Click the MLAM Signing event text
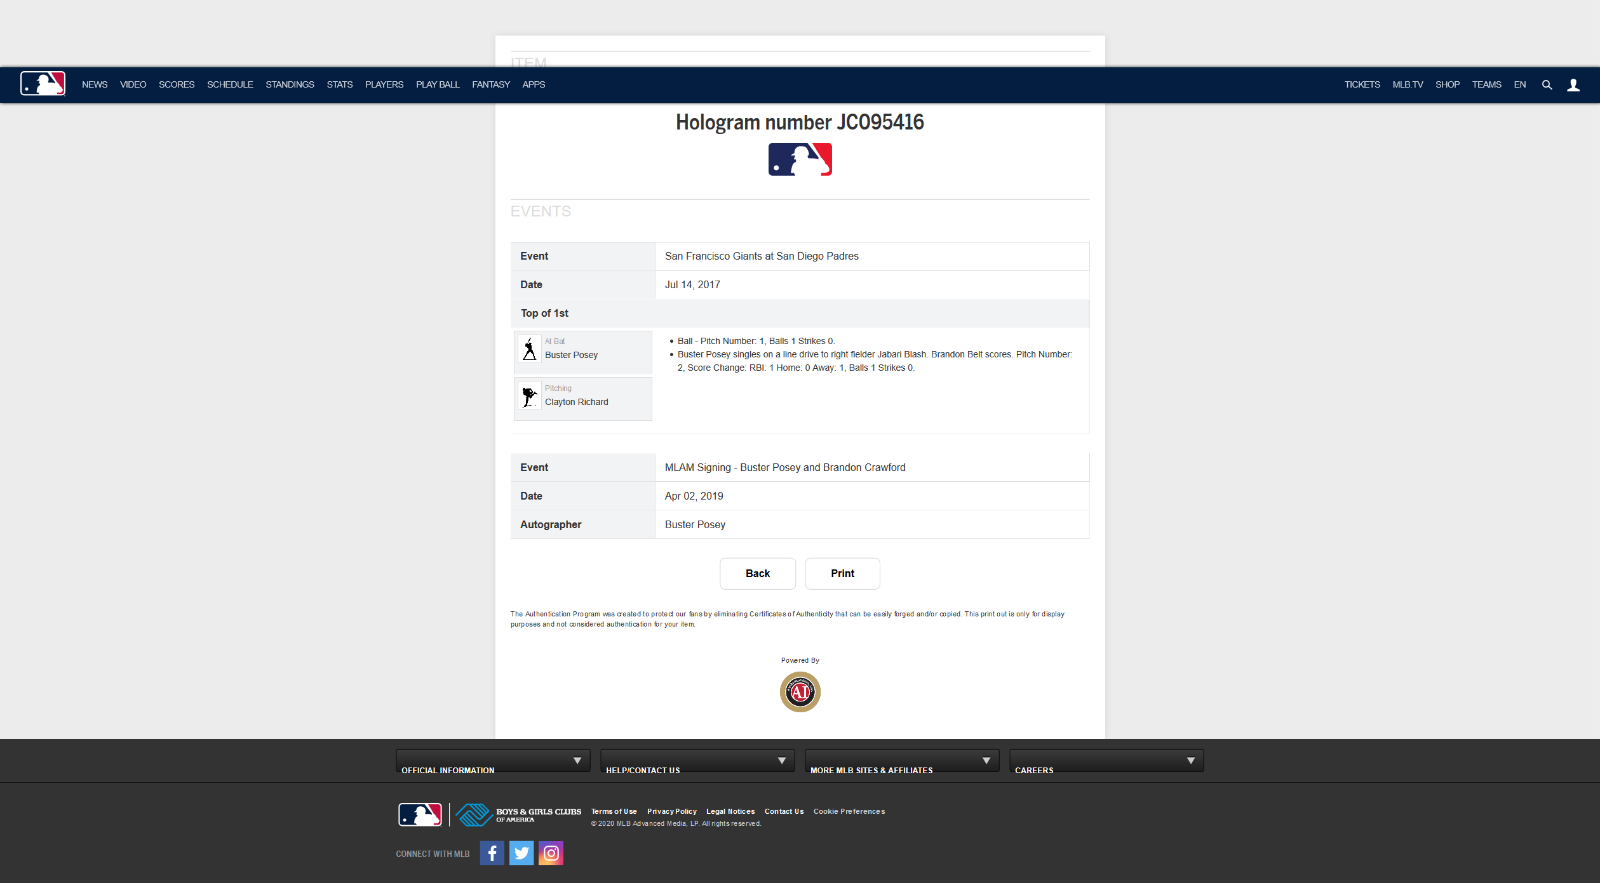Viewport: 1600px width, 883px height. tap(785, 468)
